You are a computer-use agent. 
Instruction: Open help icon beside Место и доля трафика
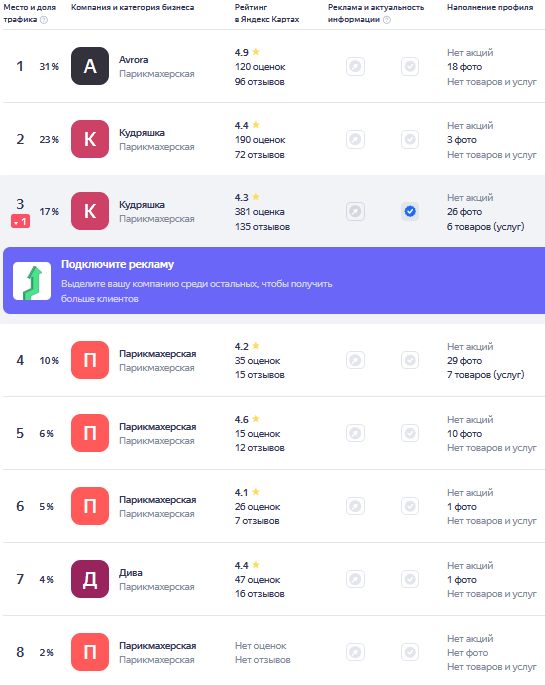(x=44, y=20)
